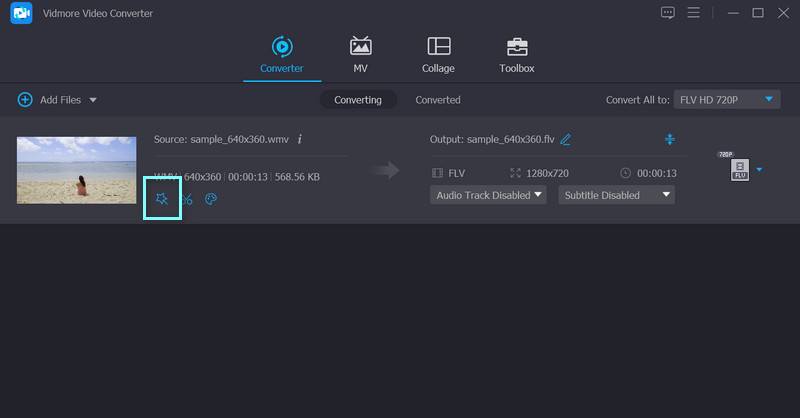Open the Audio Track Disabled dropdown
800x418 pixels.
(489, 195)
